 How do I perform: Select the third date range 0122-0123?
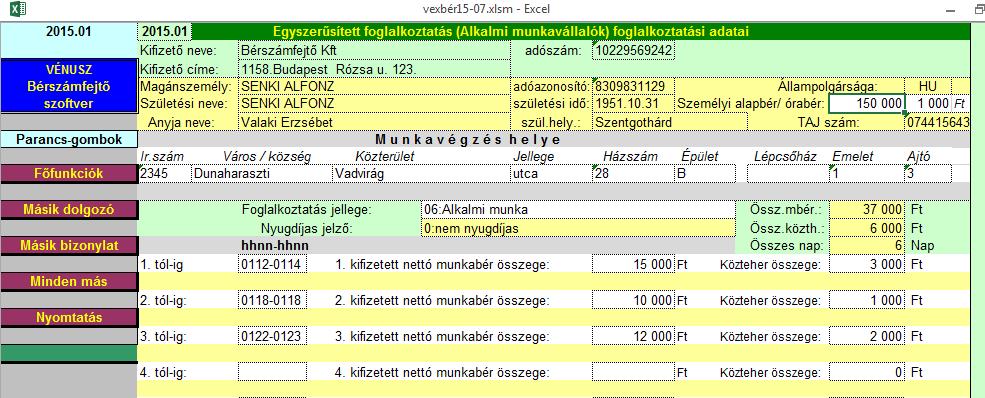point(273,336)
